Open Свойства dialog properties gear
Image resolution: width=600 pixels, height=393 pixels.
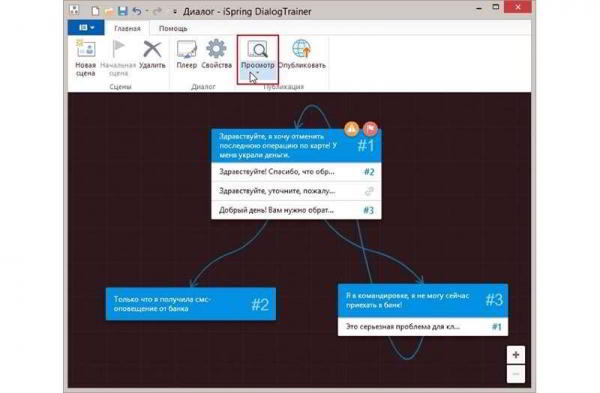(x=216, y=49)
